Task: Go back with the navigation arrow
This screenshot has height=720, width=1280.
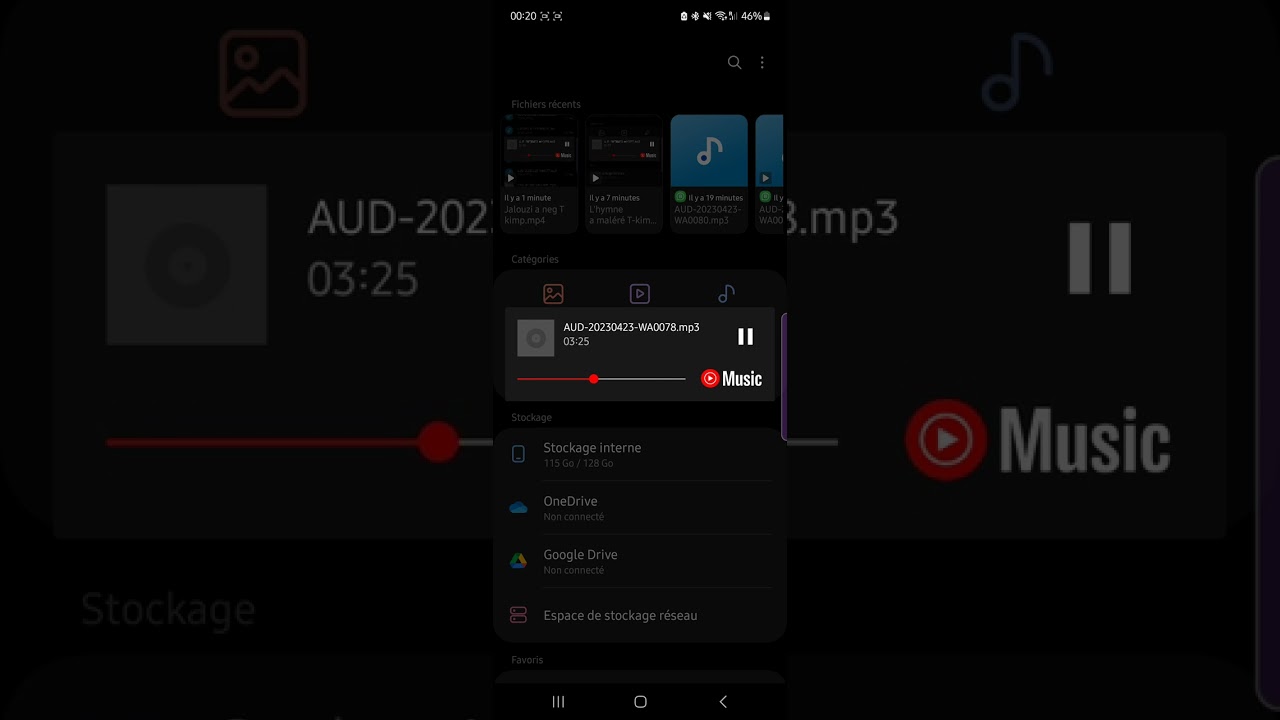Action: click(x=723, y=702)
